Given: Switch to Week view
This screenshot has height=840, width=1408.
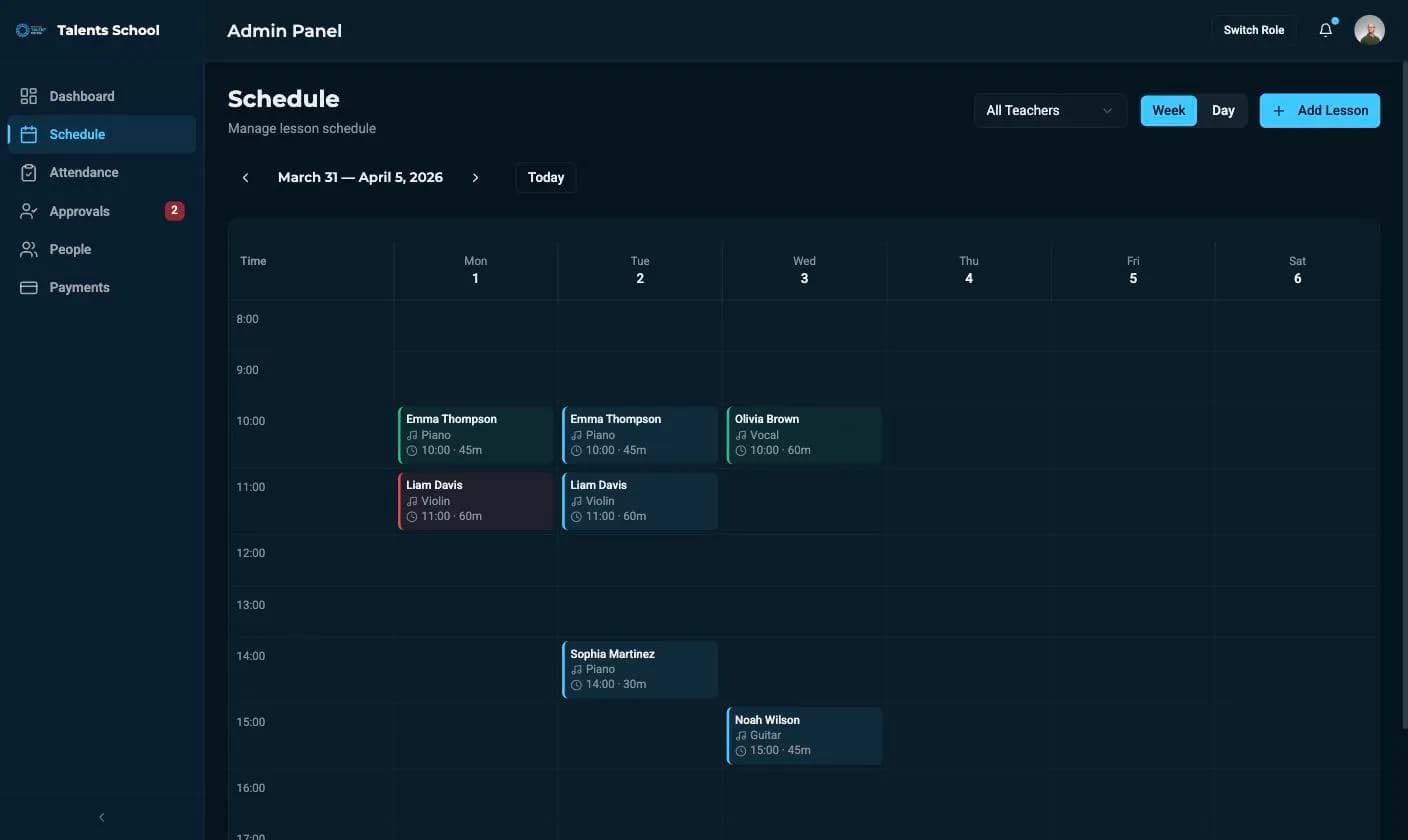Looking at the screenshot, I should [1168, 111].
